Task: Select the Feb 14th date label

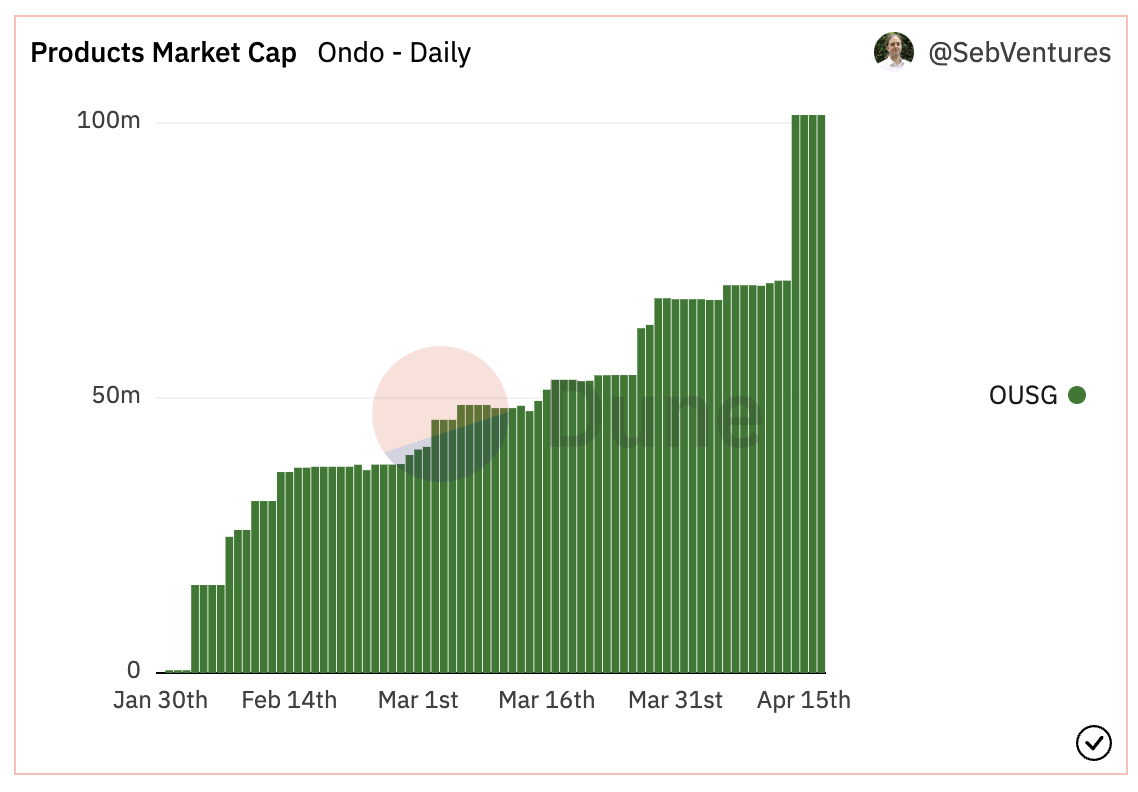Action: (289, 700)
